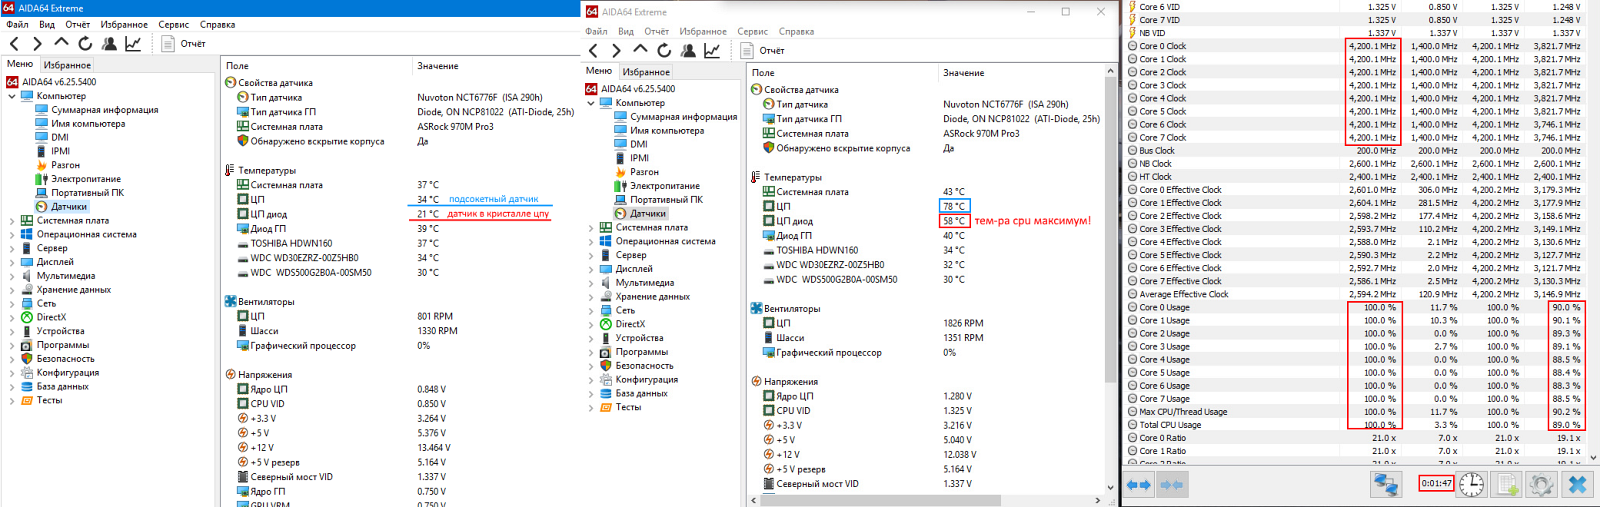Expand Мультимедиа in middle AIDA64 tree

[591, 283]
